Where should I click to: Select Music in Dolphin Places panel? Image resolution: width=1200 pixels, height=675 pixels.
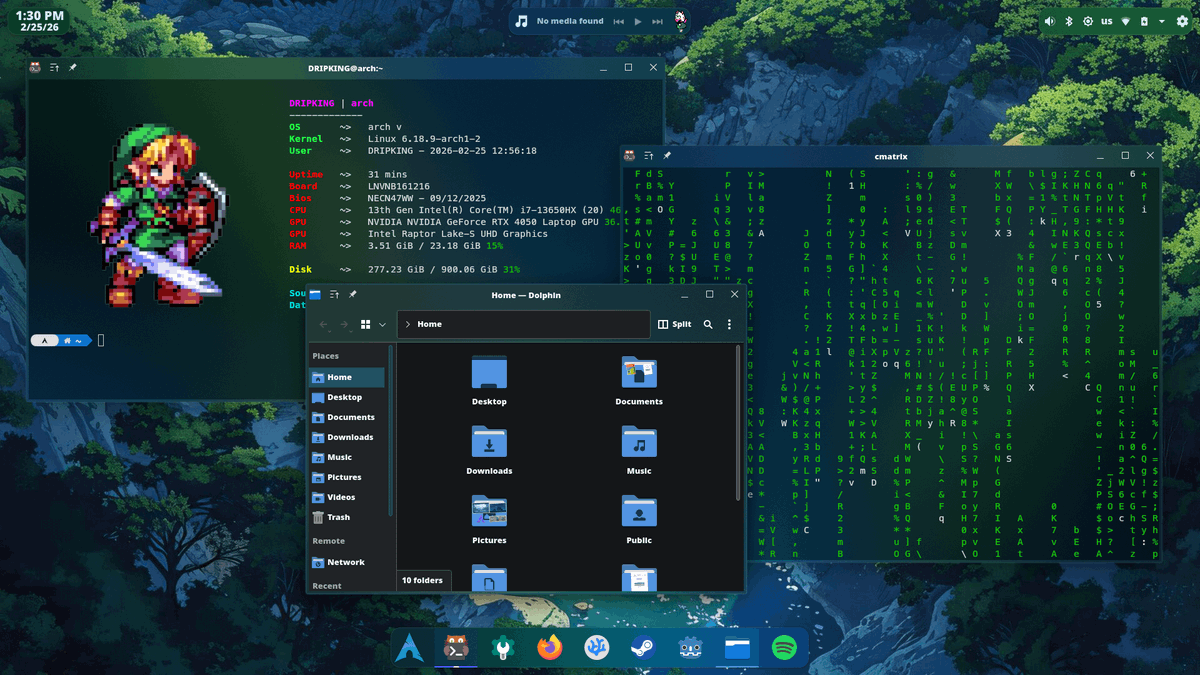[x=347, y=457]
